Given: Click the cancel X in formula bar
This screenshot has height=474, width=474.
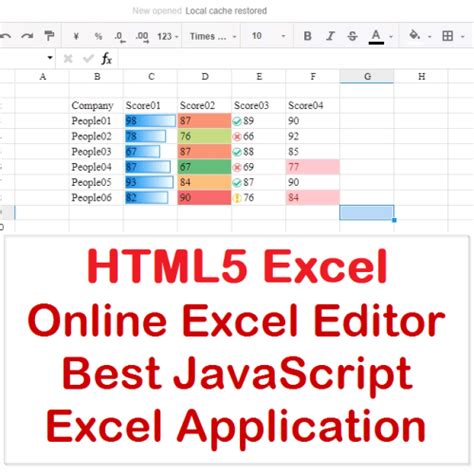Looking at the screenshot, I should coord(68,59).
